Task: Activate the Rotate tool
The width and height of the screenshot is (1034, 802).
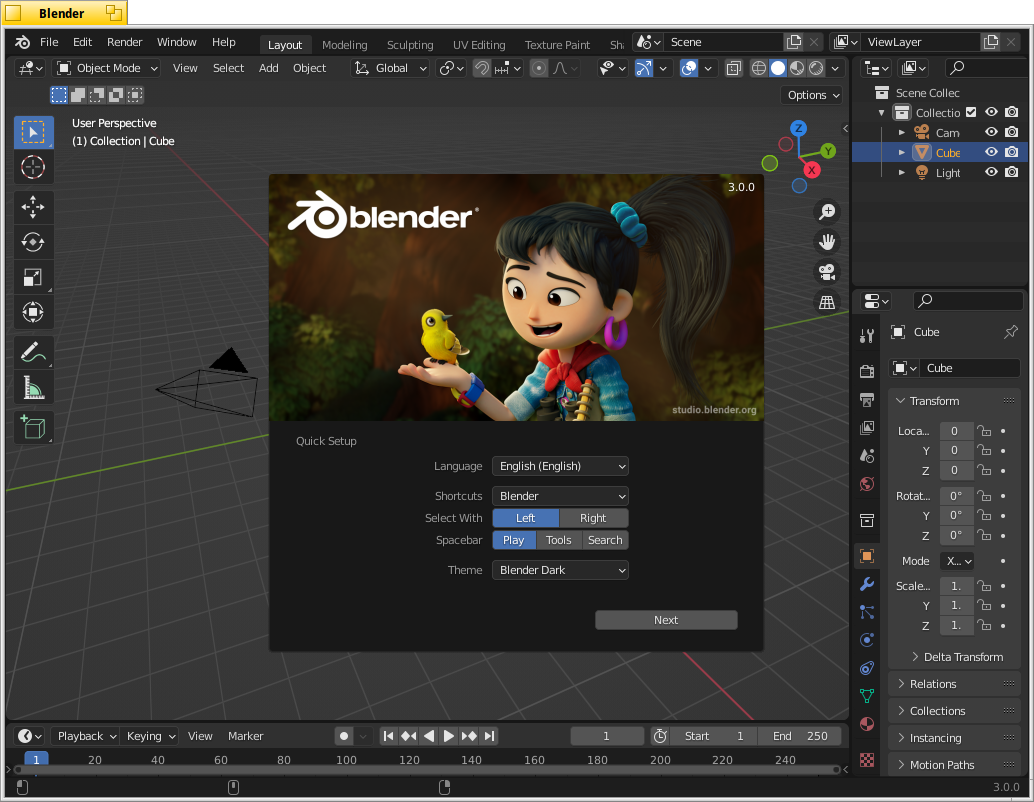Action: tap(33, 242)
